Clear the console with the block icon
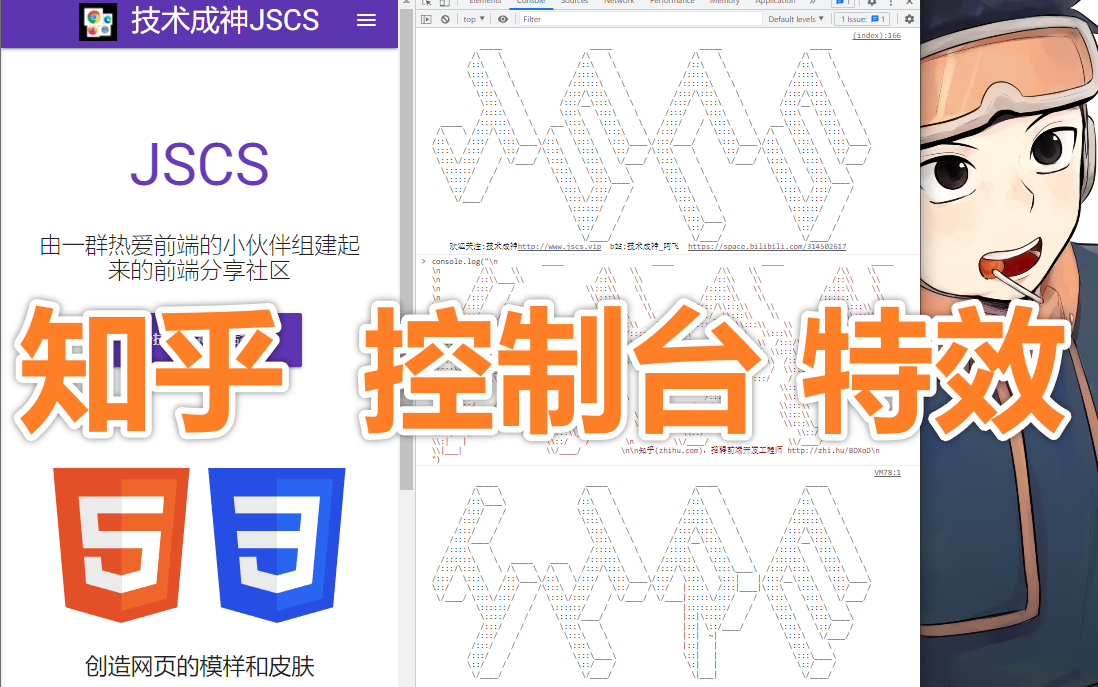The image size is (1098, 687). coord(445,19)
